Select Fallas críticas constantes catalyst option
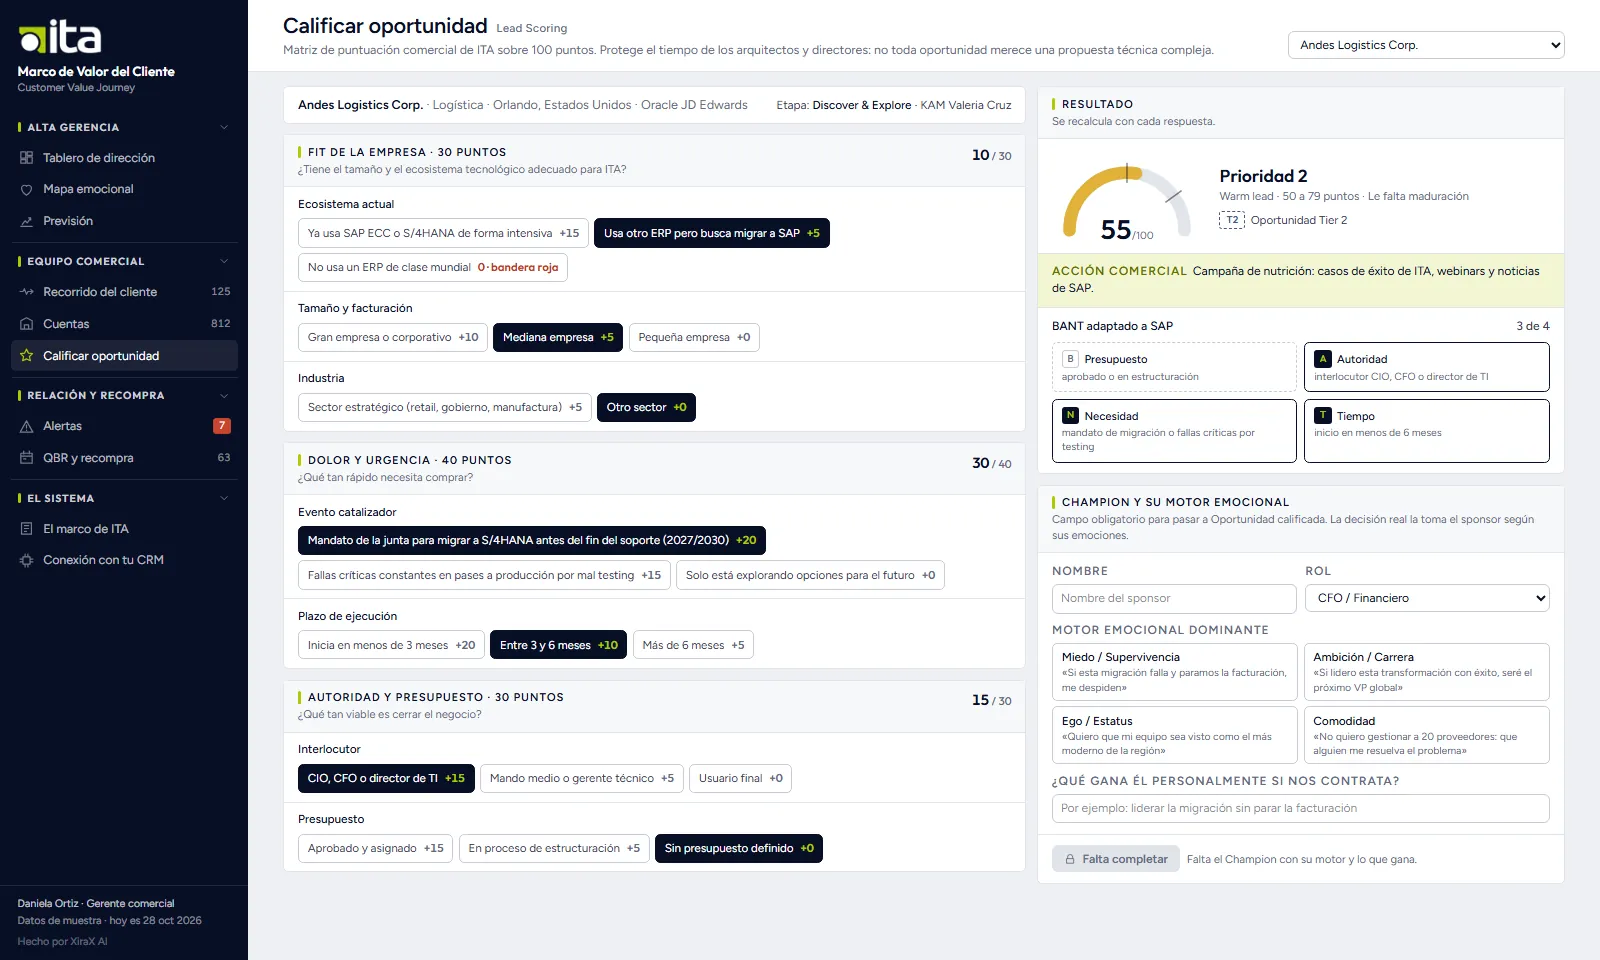 click(x=484, y=575)
